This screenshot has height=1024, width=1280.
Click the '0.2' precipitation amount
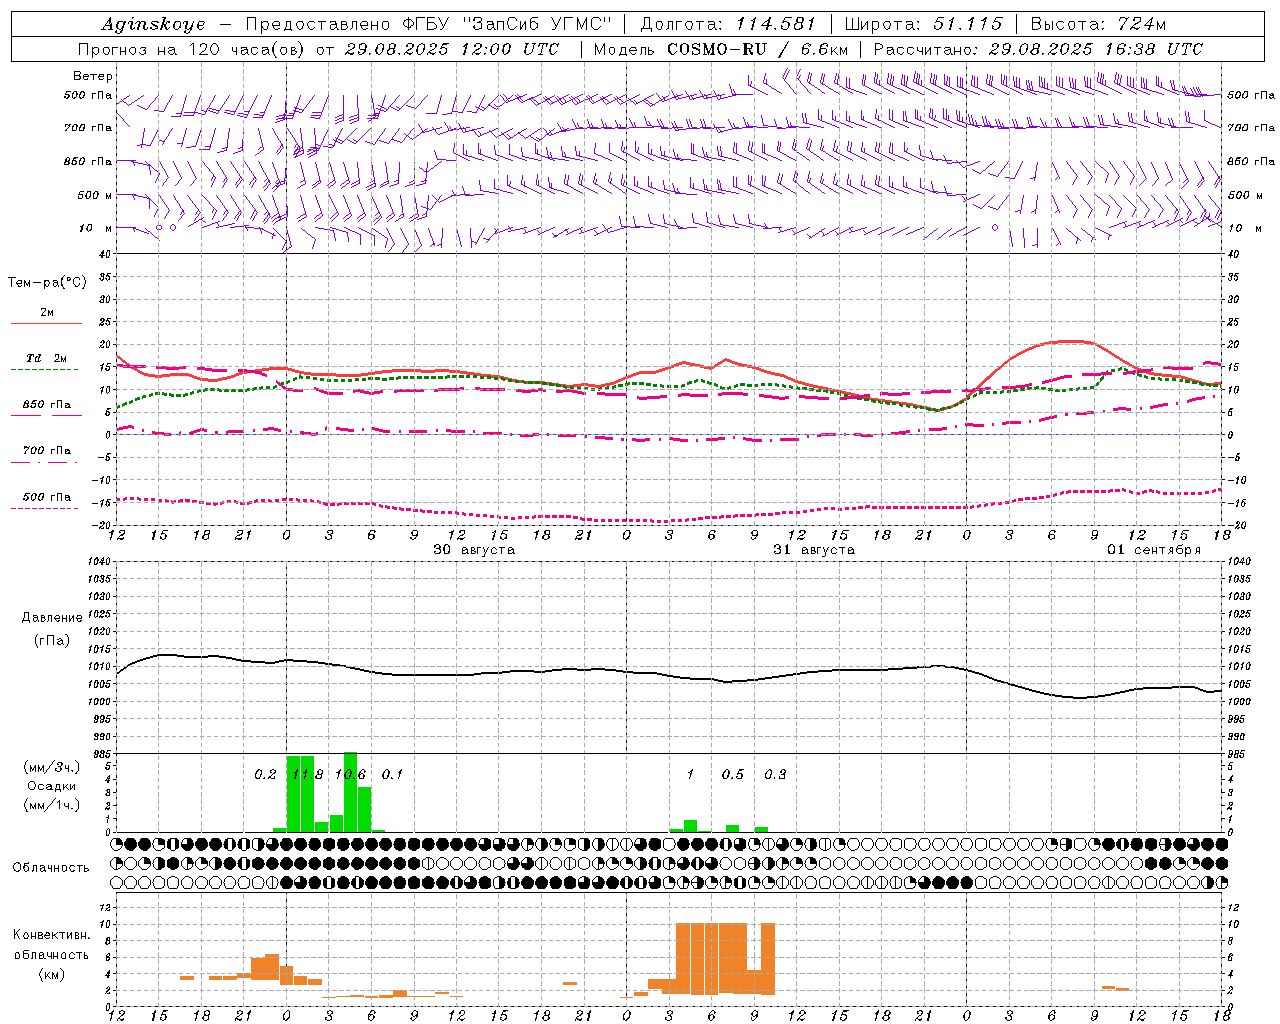pyautogui.click(x=265, y=775)
